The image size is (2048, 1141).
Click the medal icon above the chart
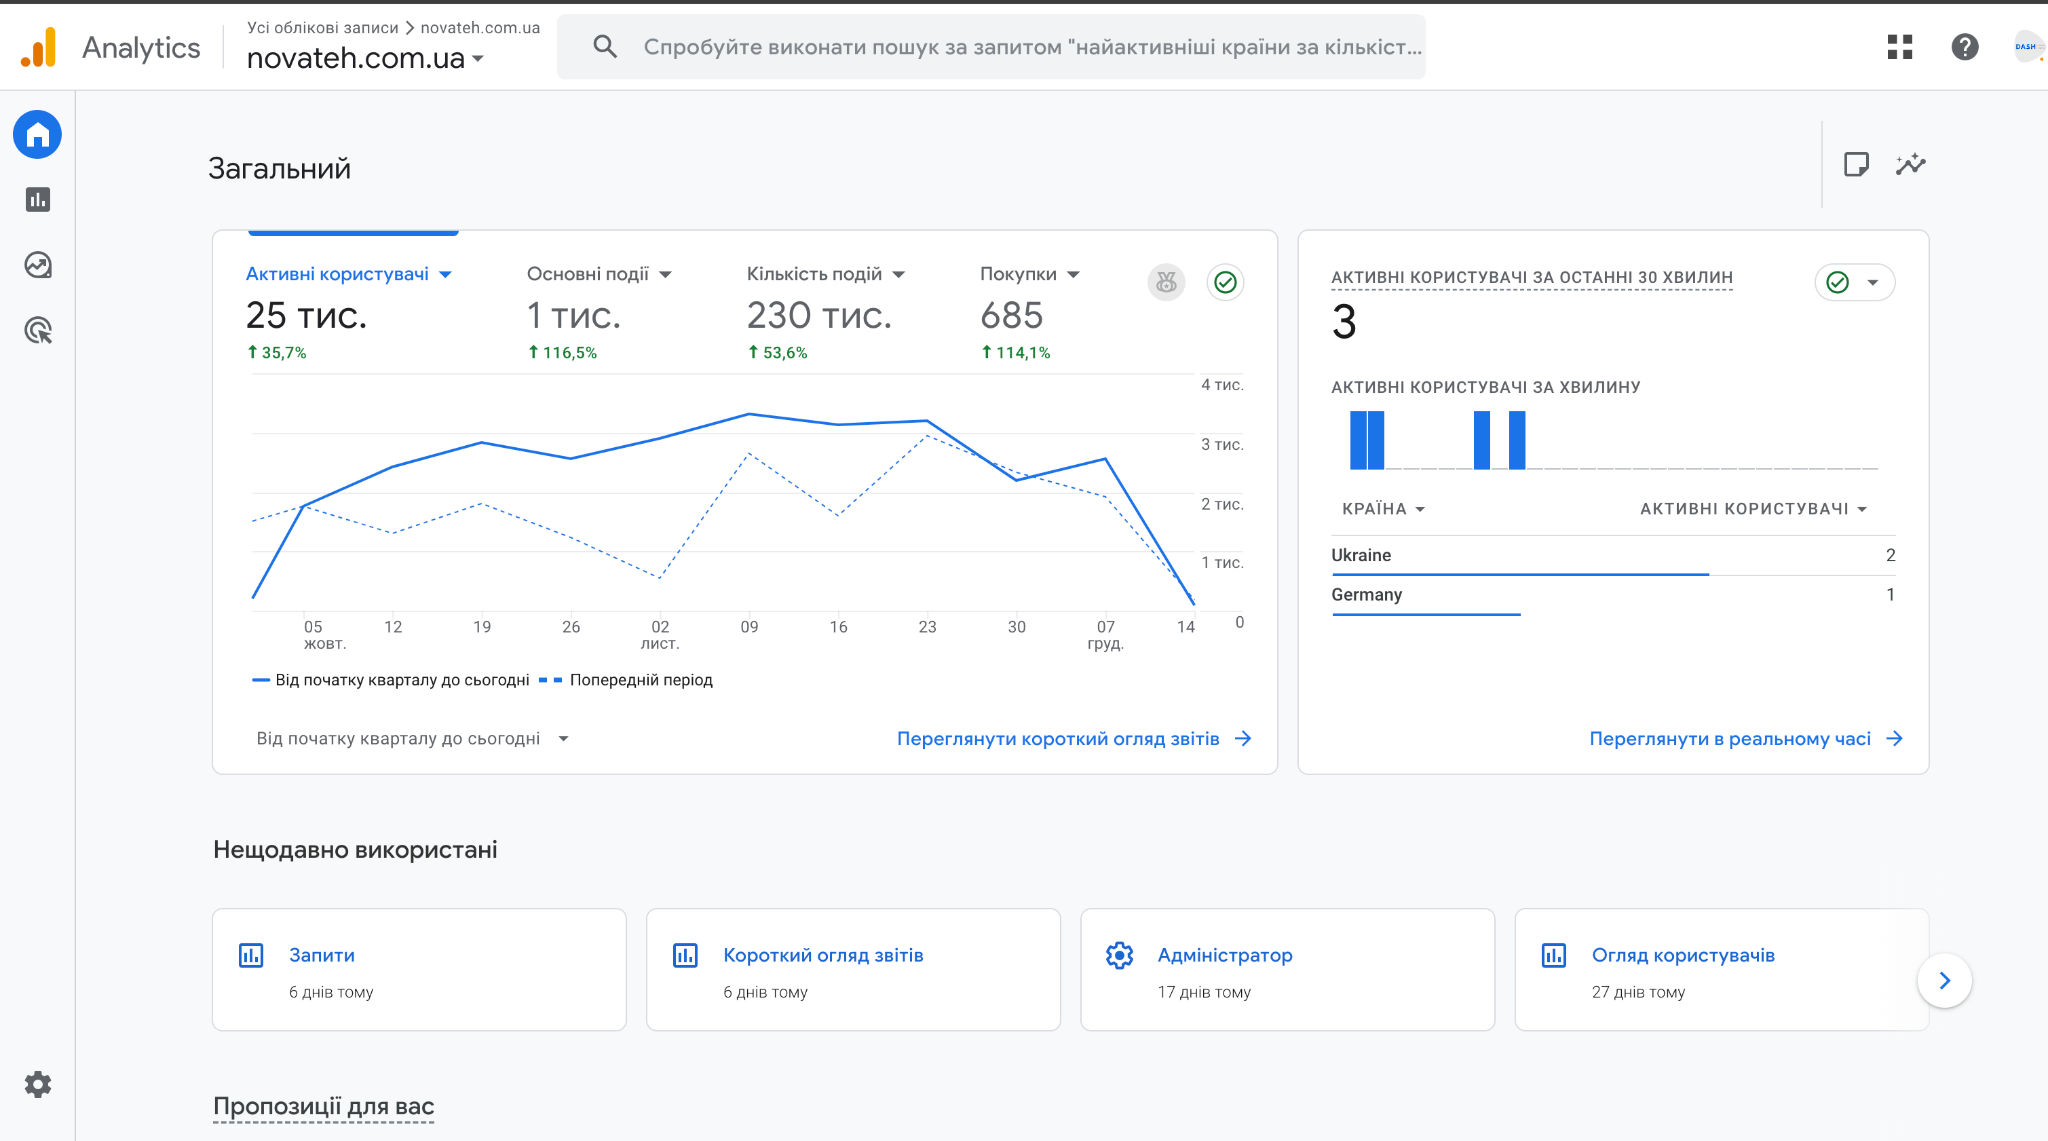point(1166,283)
